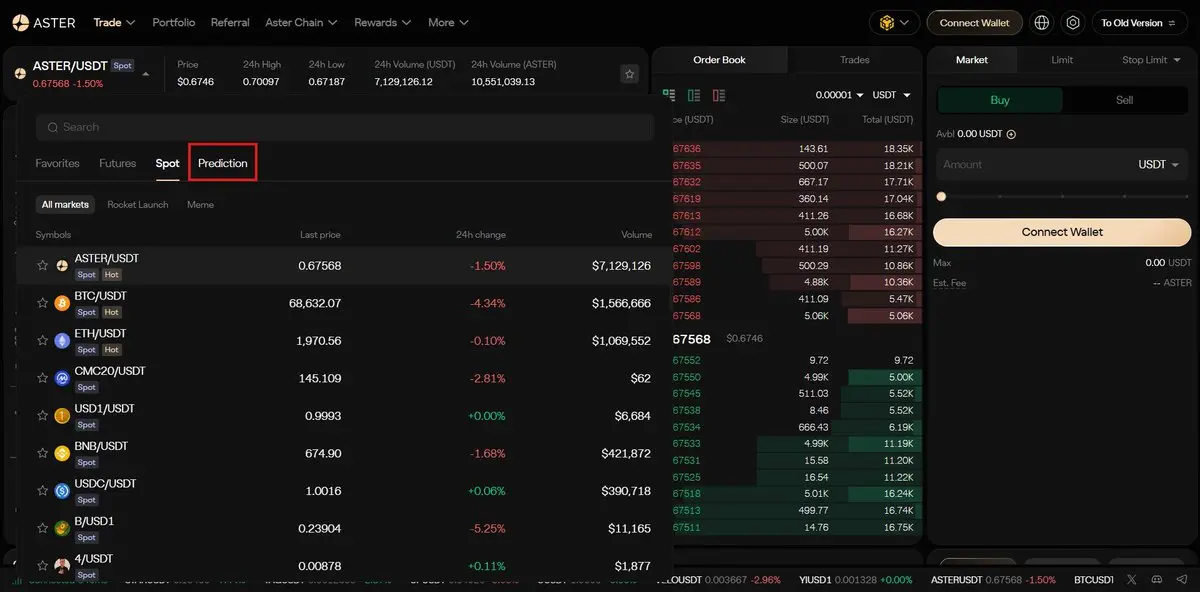
Task: Click the amount percentage slider handle
Action: pos(941,197)
